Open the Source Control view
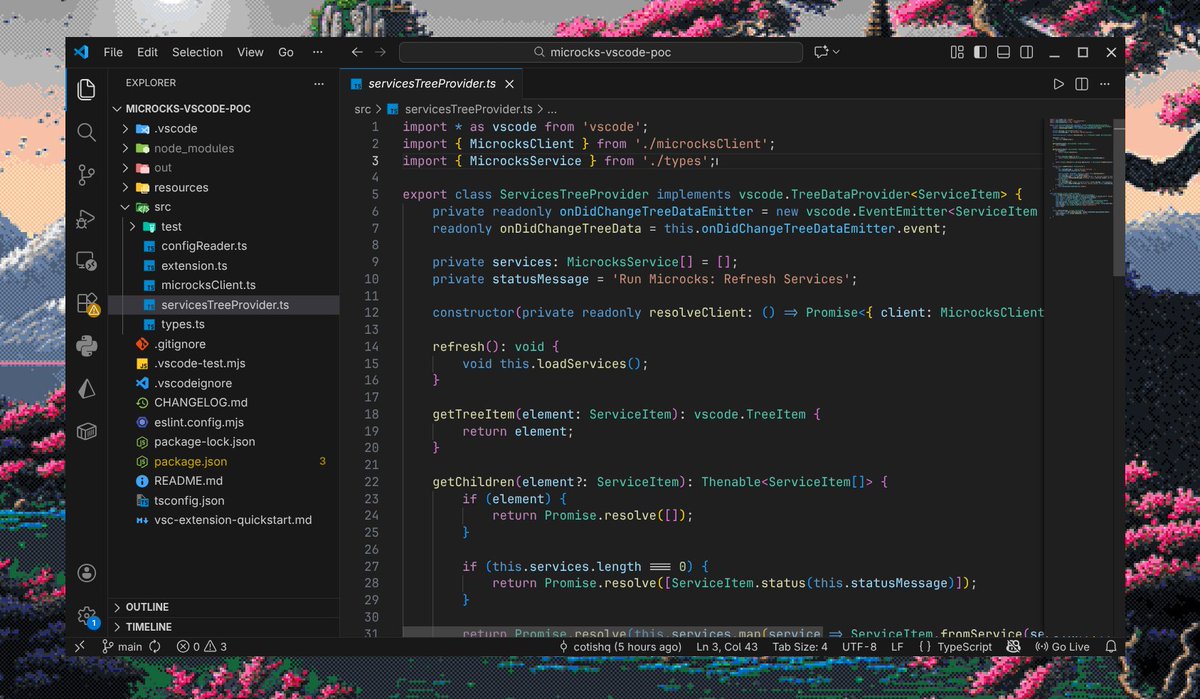 click(87, 176)
